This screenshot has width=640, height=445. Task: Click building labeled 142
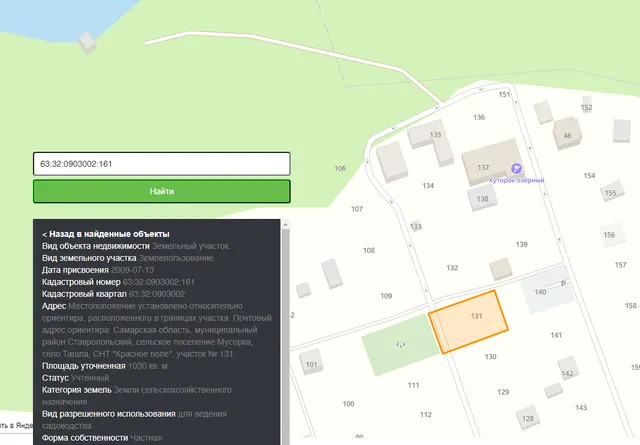tap(568, 369)
